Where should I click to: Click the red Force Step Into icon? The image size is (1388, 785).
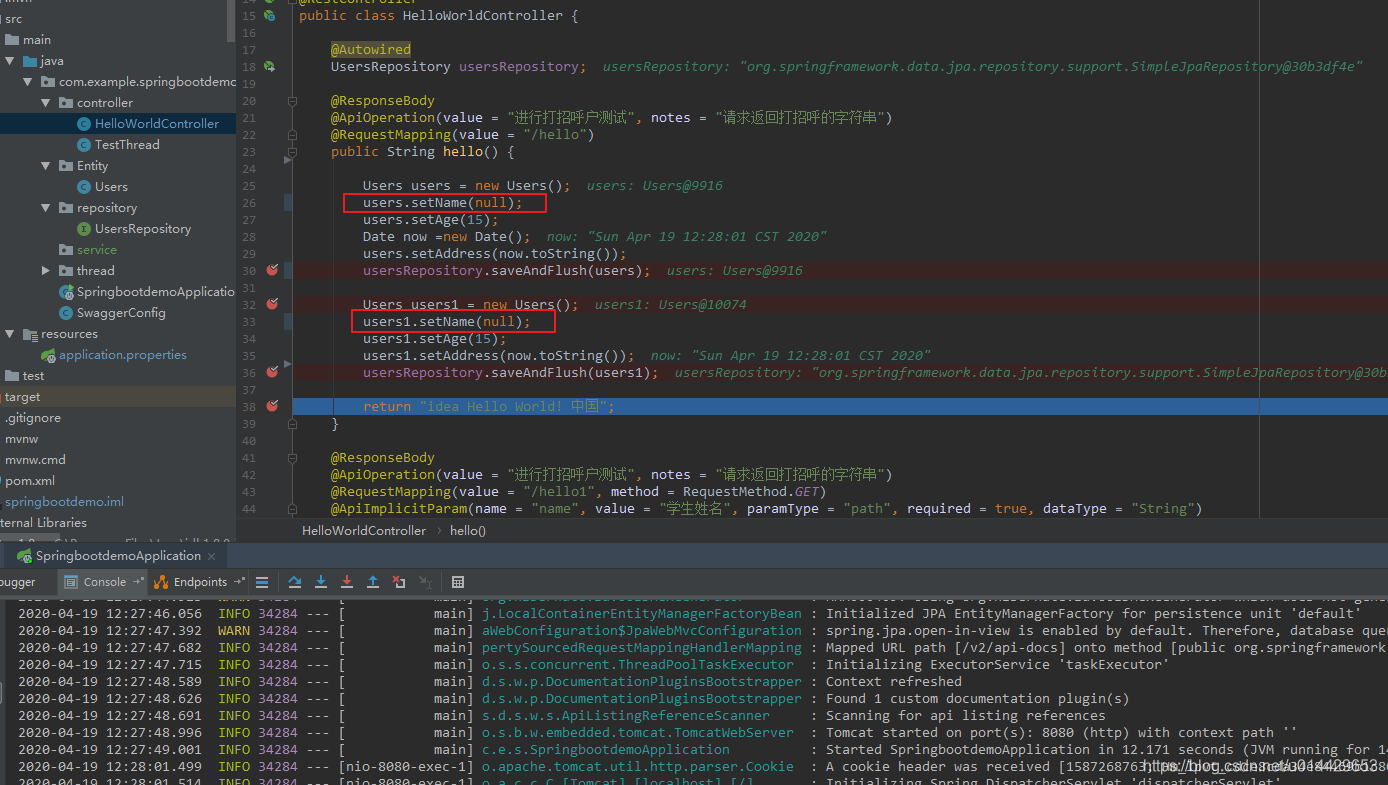pos(347,581)
